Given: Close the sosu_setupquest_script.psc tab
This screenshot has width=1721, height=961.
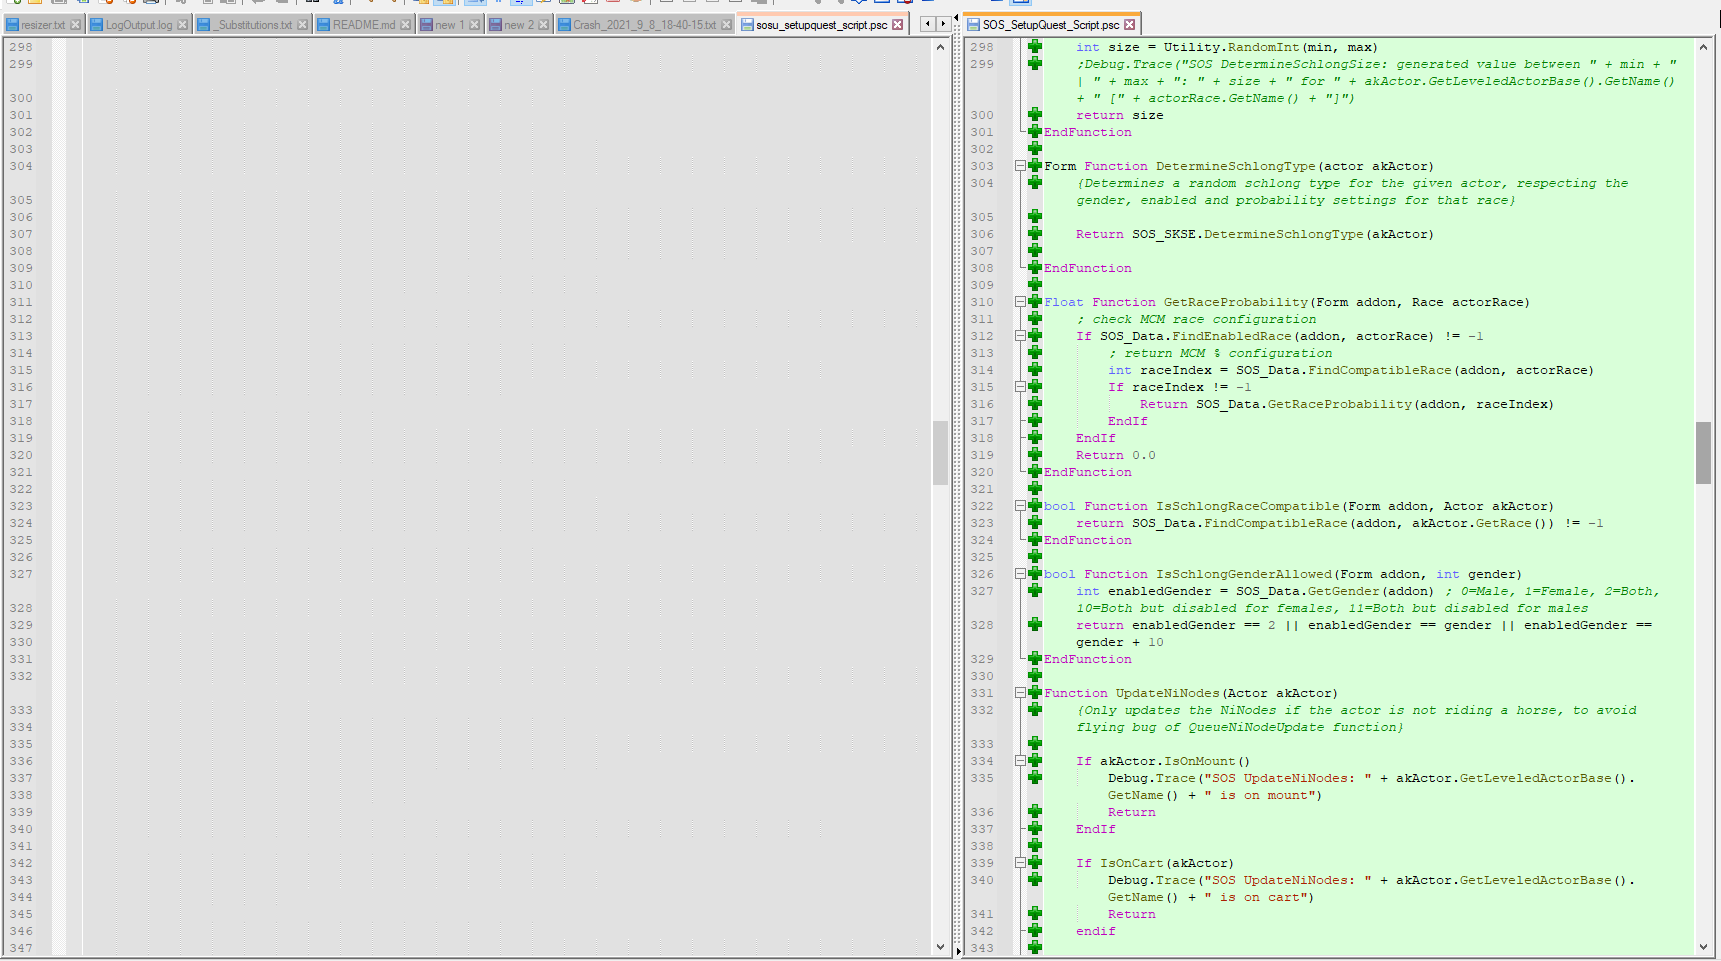Looking at the screenshot, I should pos(897,25).
